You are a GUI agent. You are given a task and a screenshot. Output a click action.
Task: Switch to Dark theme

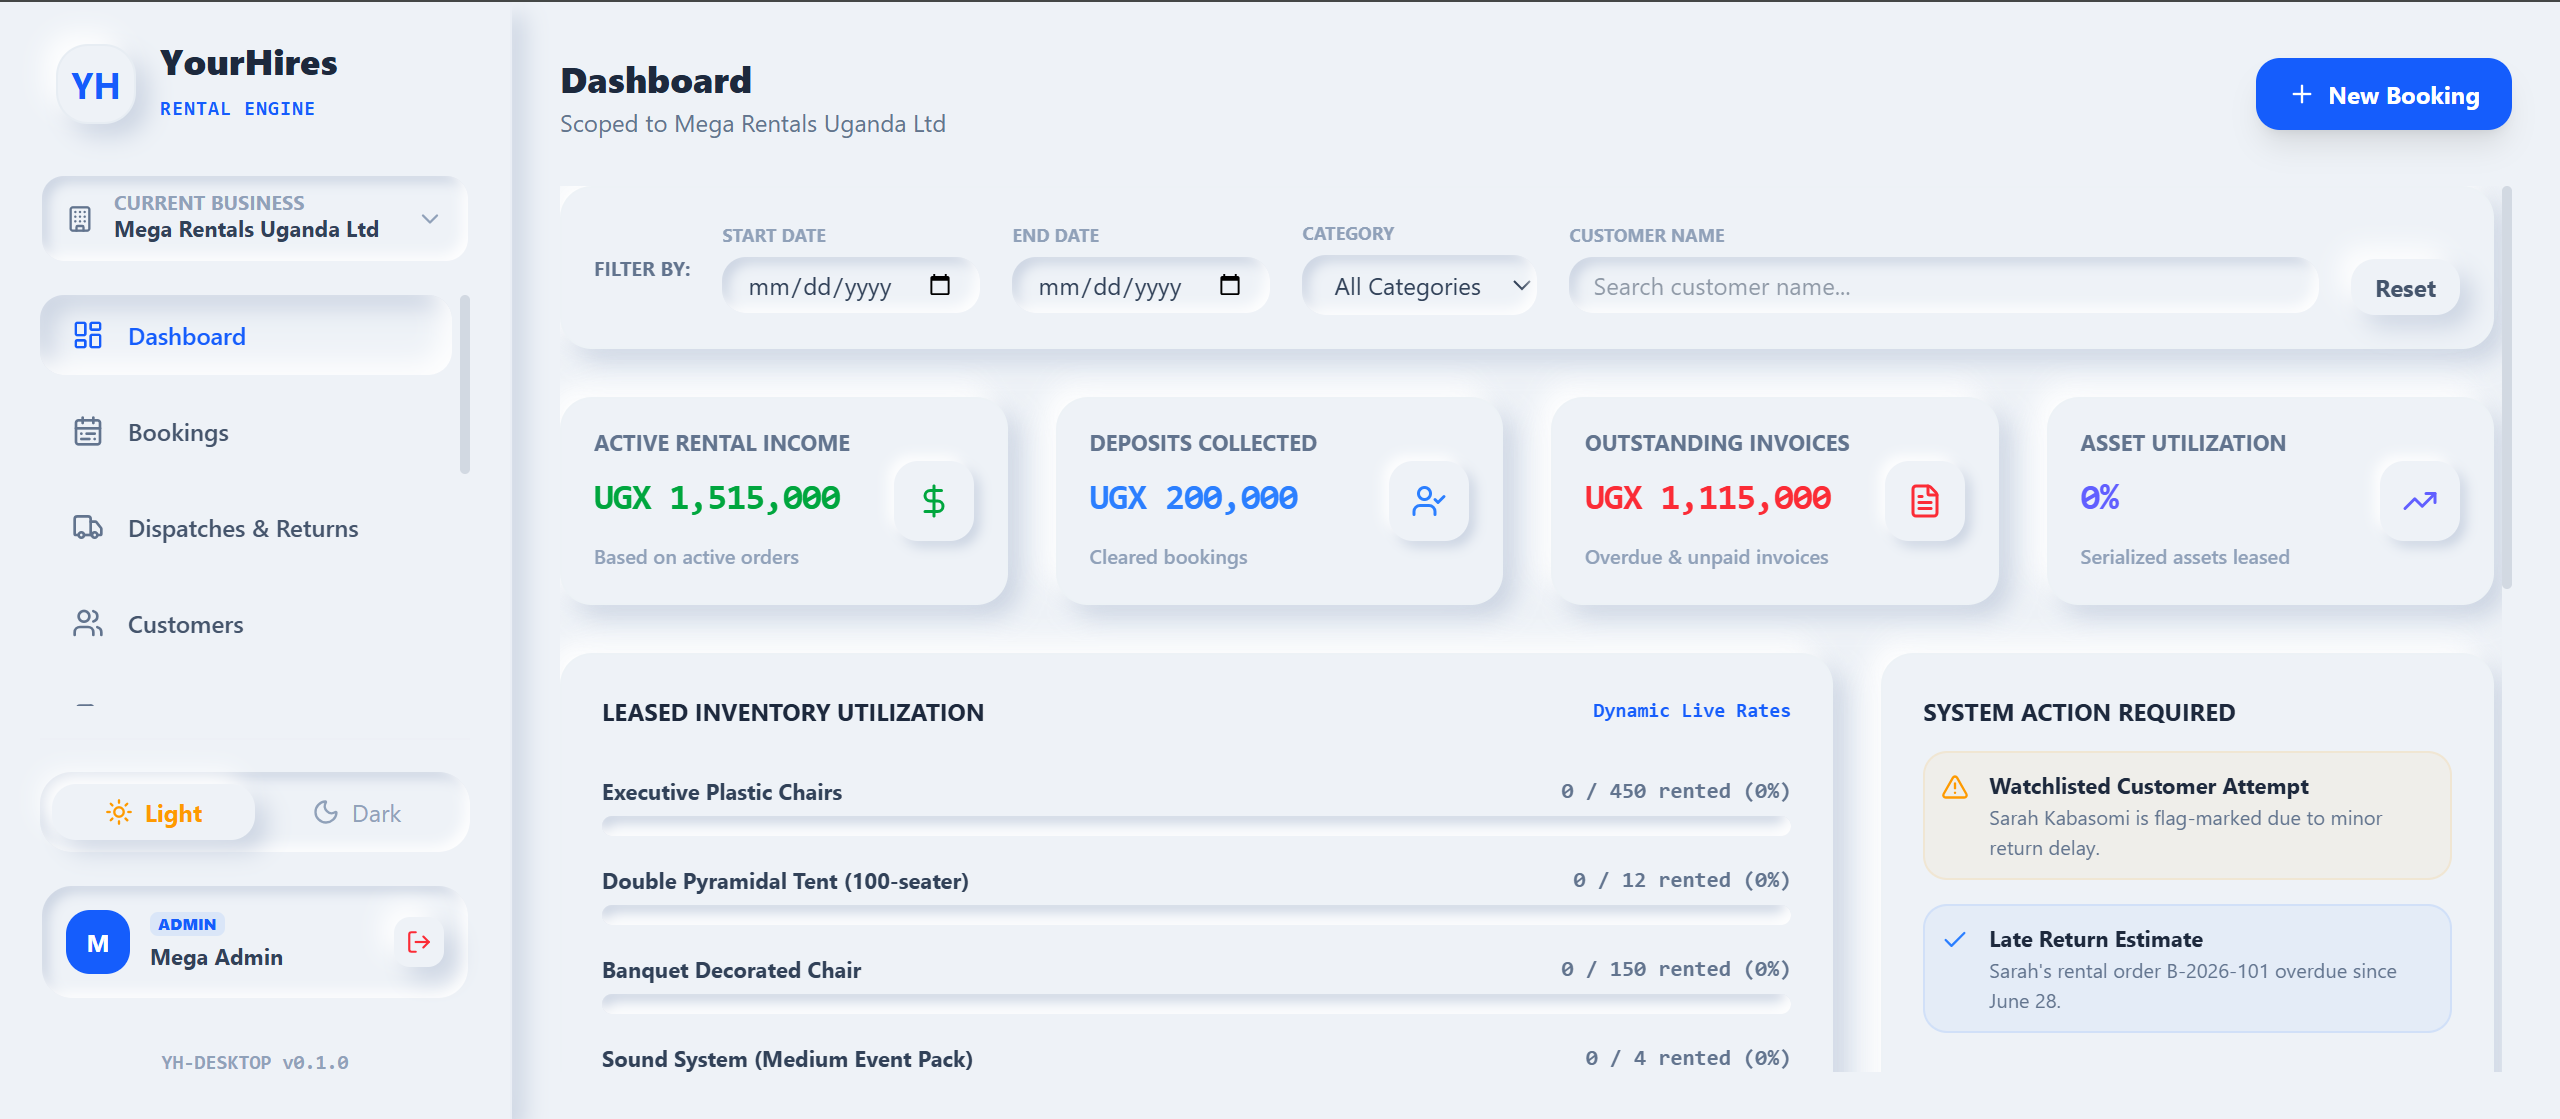[357, 813]
